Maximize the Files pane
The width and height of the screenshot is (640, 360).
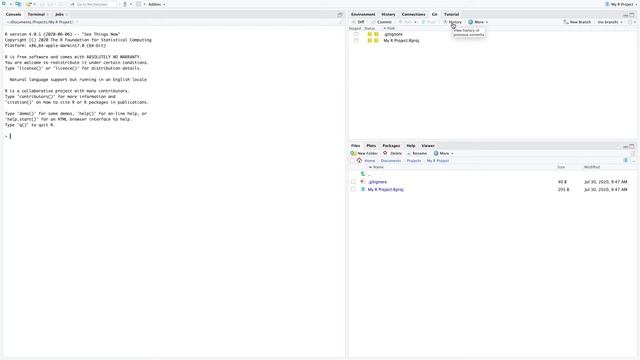point(632,146)
